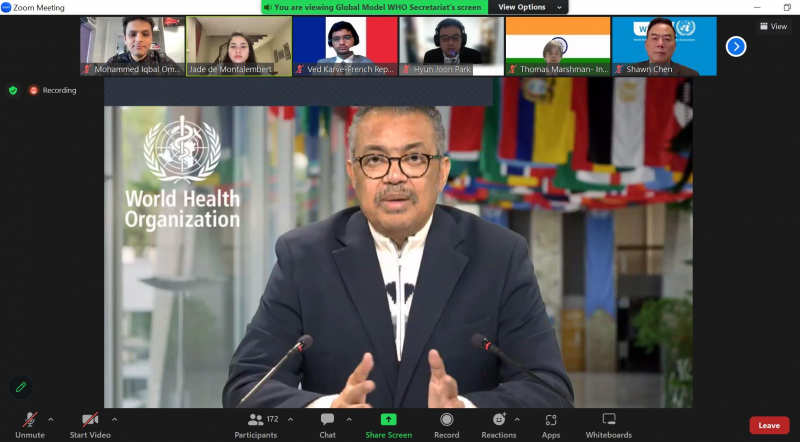The width and height of the screenshot is (800, 442).
Task: Open the Reactions smiley menu
Action: coord(498,420)
